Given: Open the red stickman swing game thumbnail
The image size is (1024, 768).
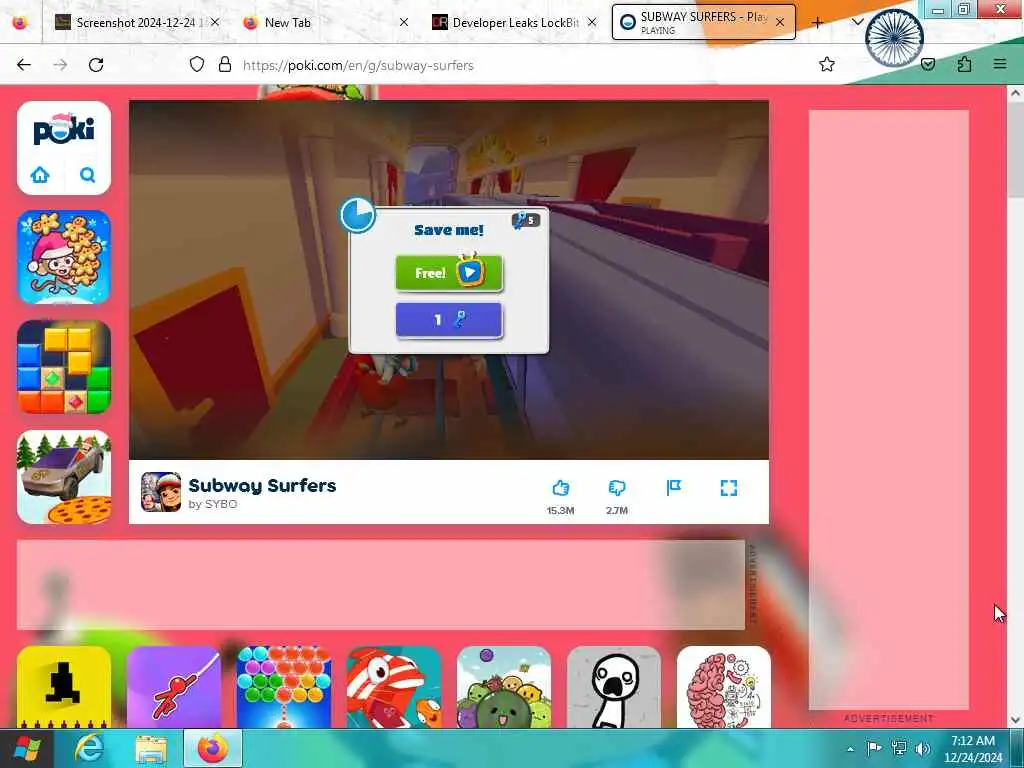Looking at the screenshot, I should click(174, 687).
